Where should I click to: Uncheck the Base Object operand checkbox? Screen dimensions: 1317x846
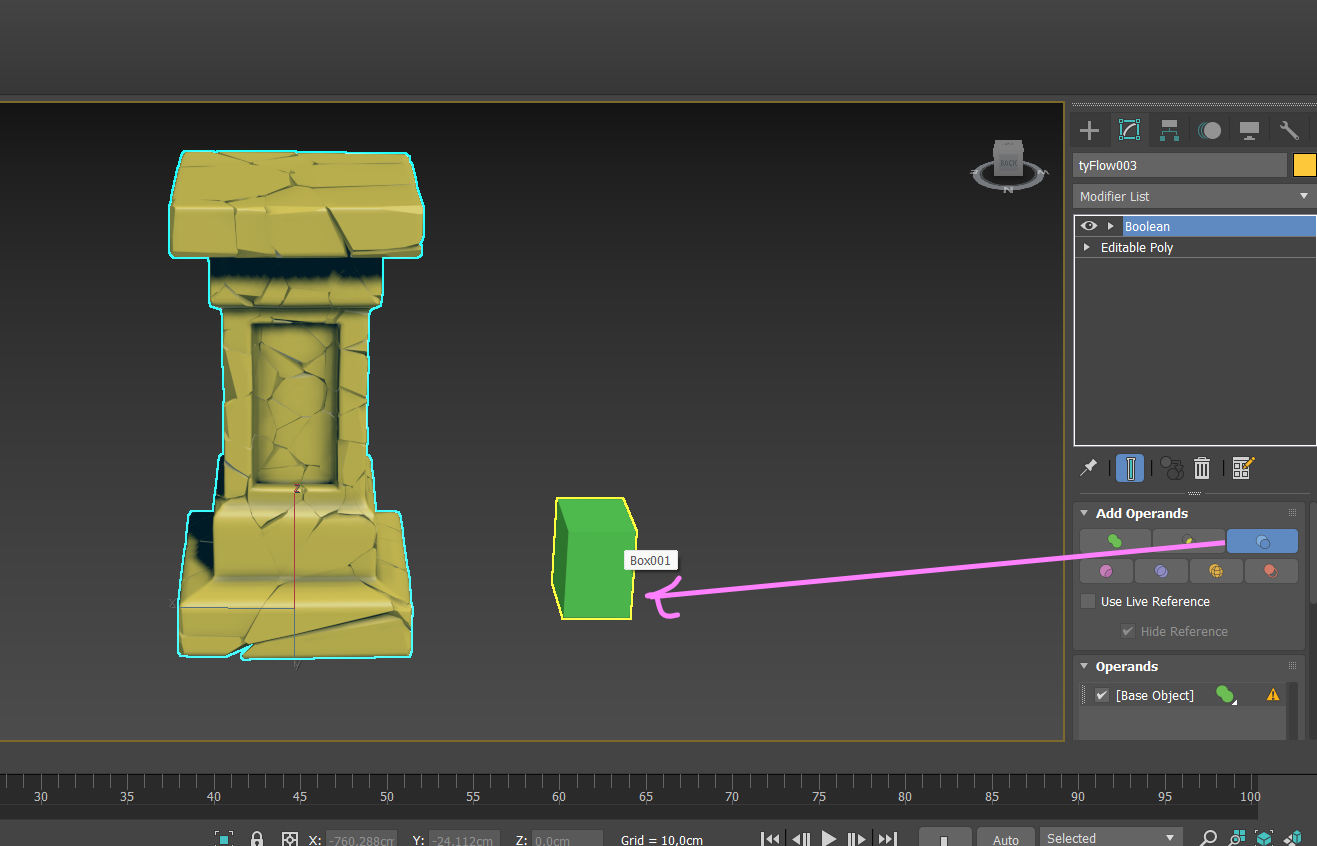pyautogui.click(x=1102, y=695)
